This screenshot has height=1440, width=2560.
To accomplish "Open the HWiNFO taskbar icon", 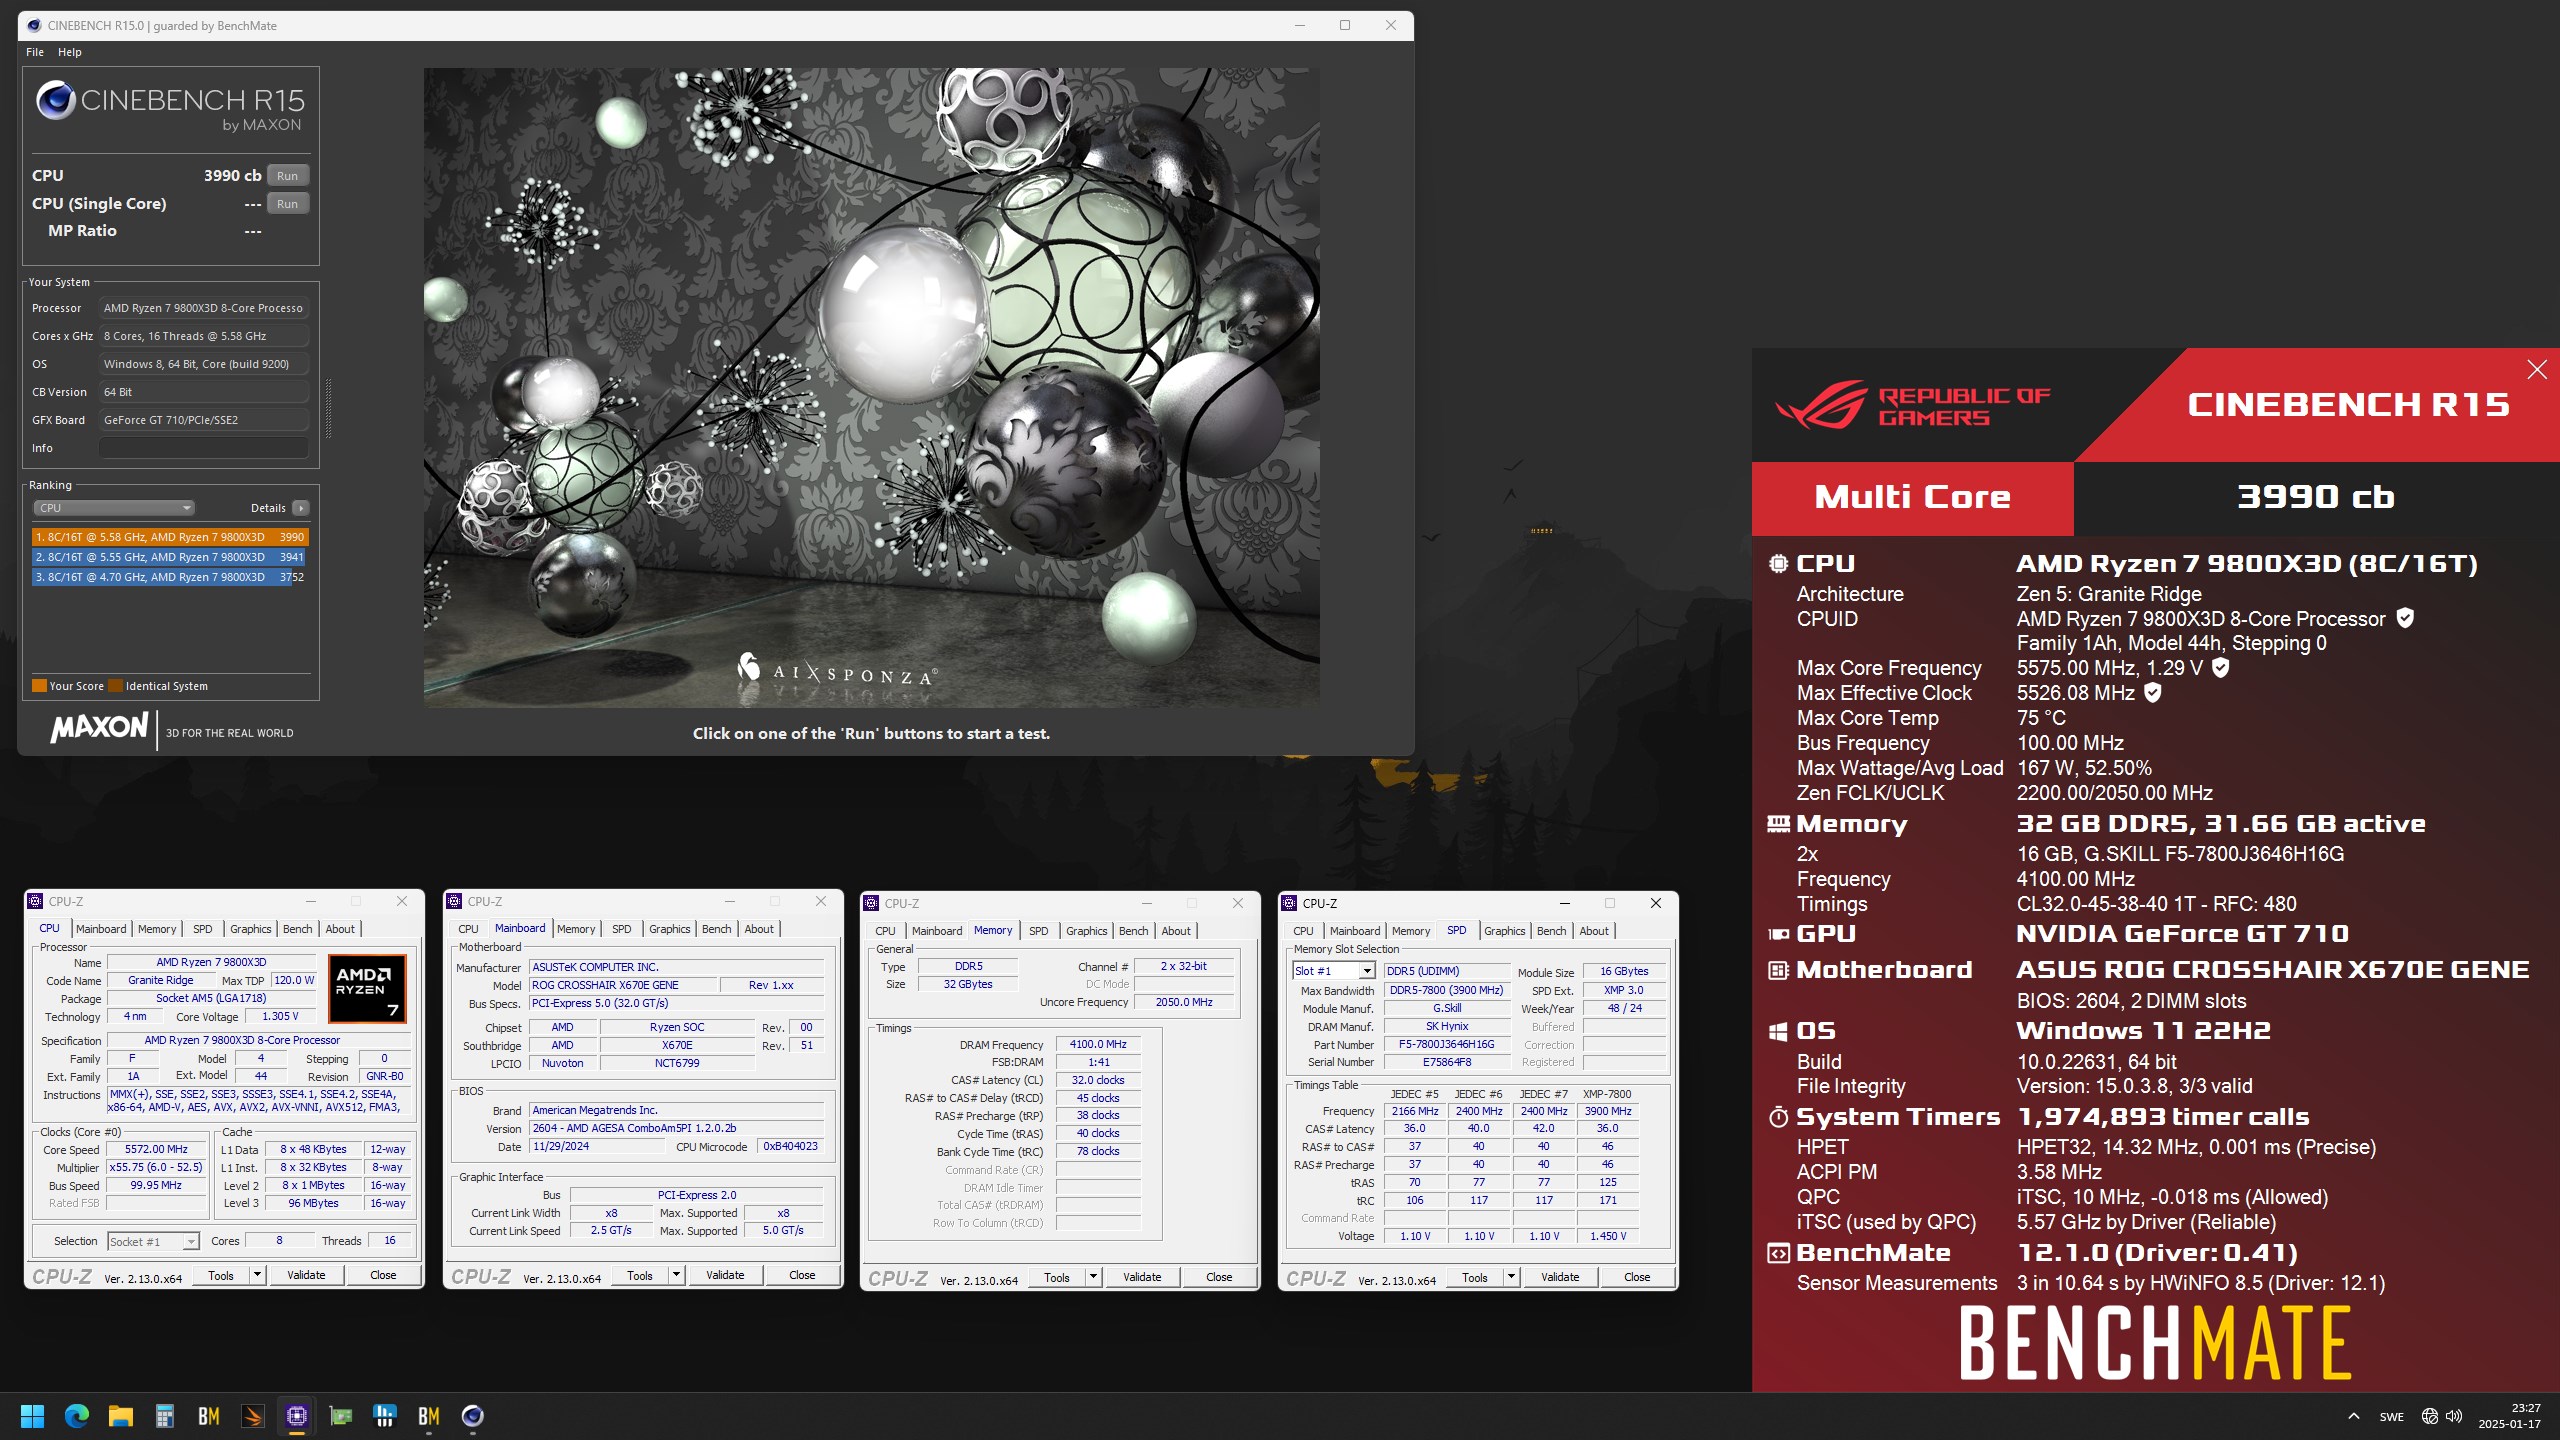I will [x=385, y=1416].
